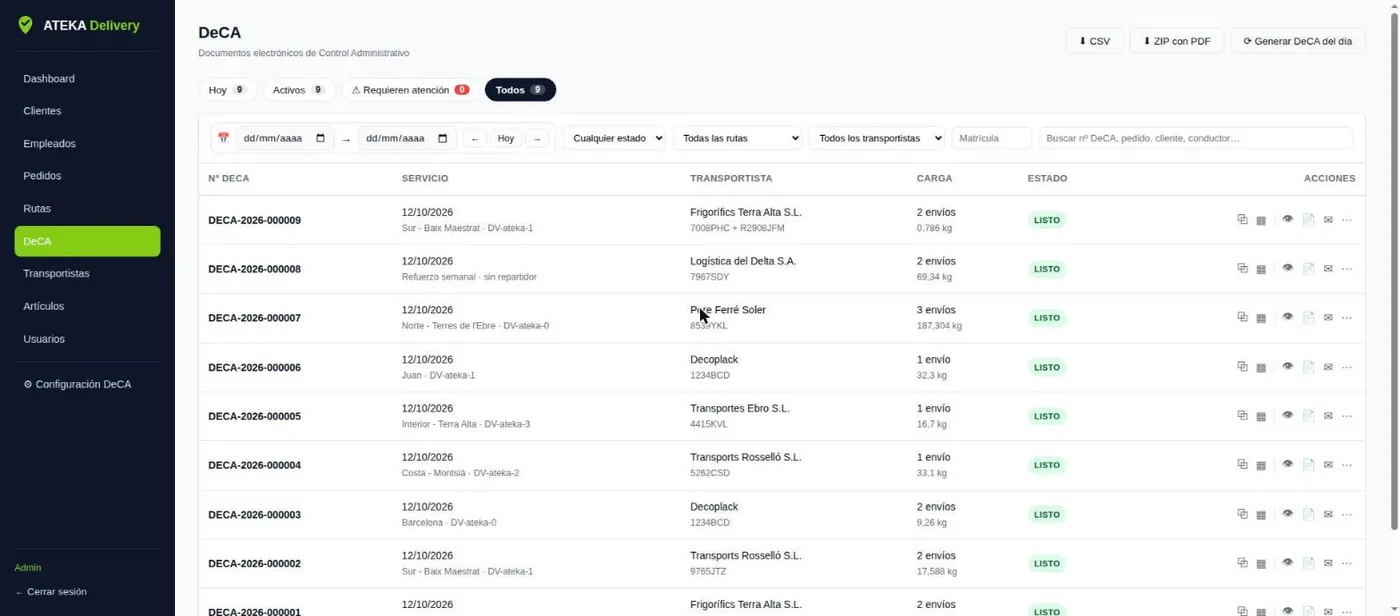
Task: Download ZIP con PDF
Action: [1176, 41]
